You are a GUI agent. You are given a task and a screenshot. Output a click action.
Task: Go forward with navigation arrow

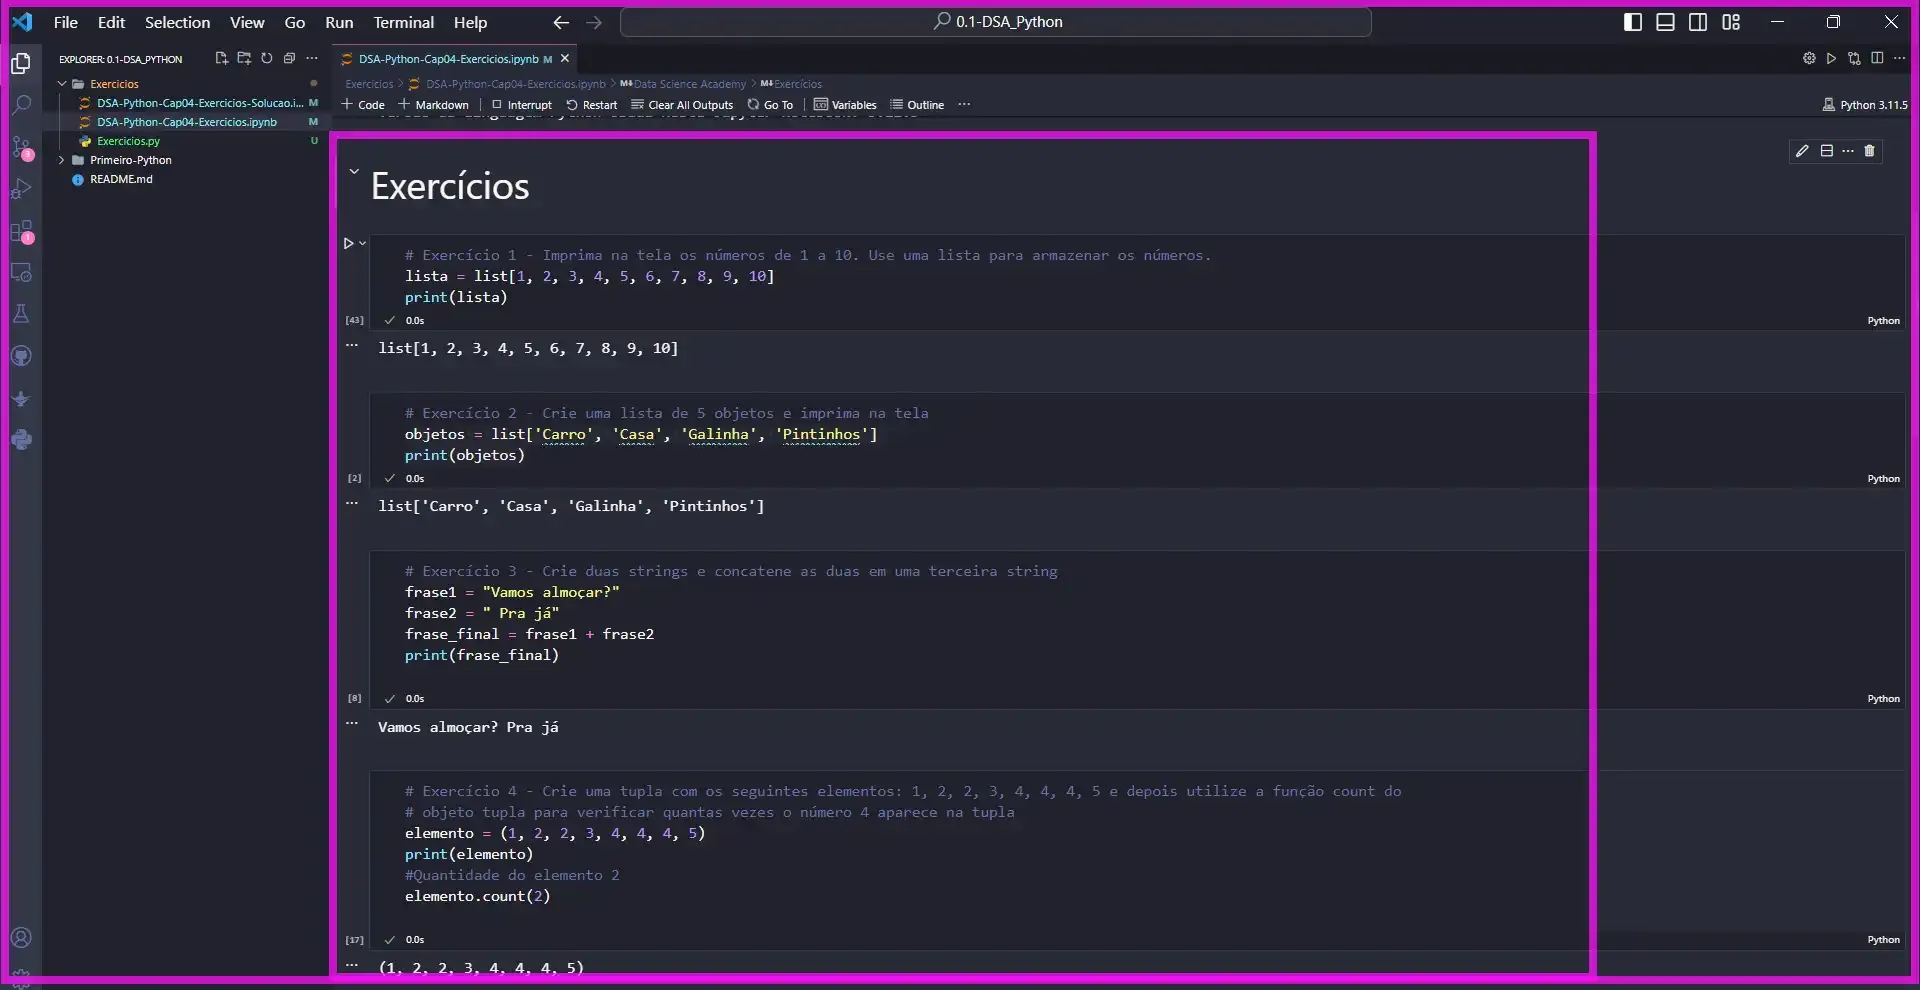coord(594,22)
